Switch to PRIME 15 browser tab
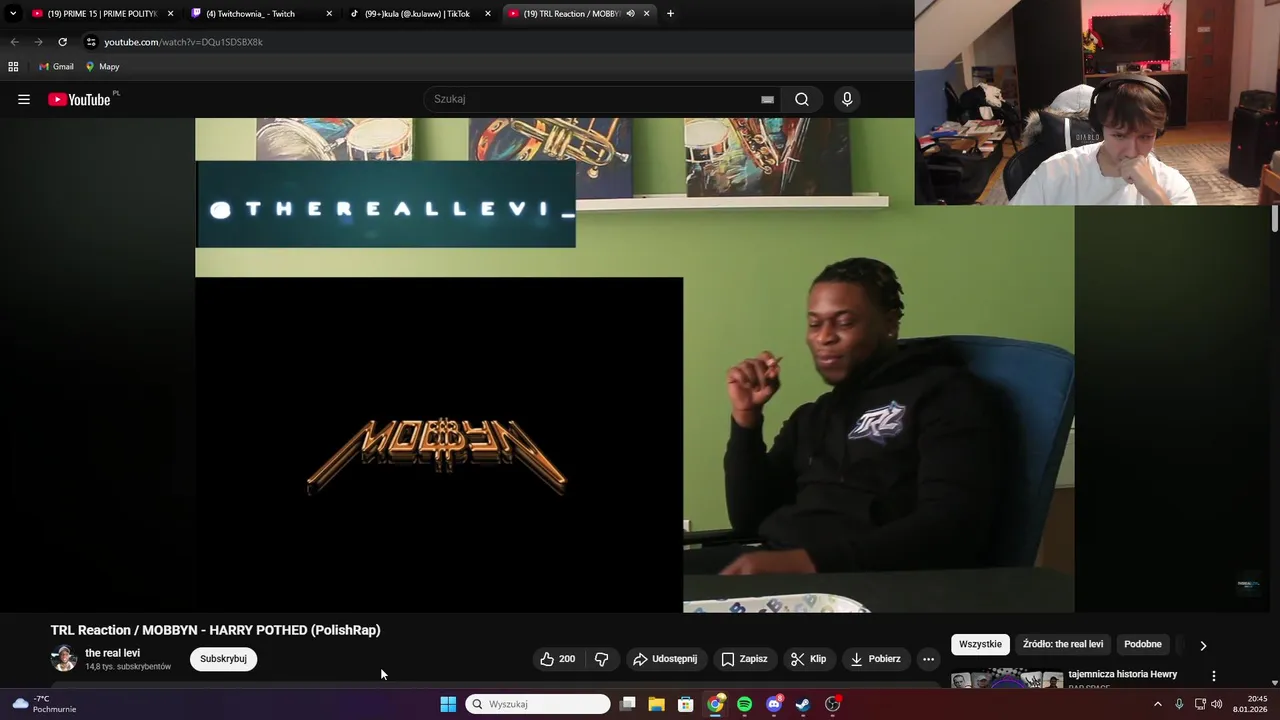The image size is (1280, 720). click(100, 14)
